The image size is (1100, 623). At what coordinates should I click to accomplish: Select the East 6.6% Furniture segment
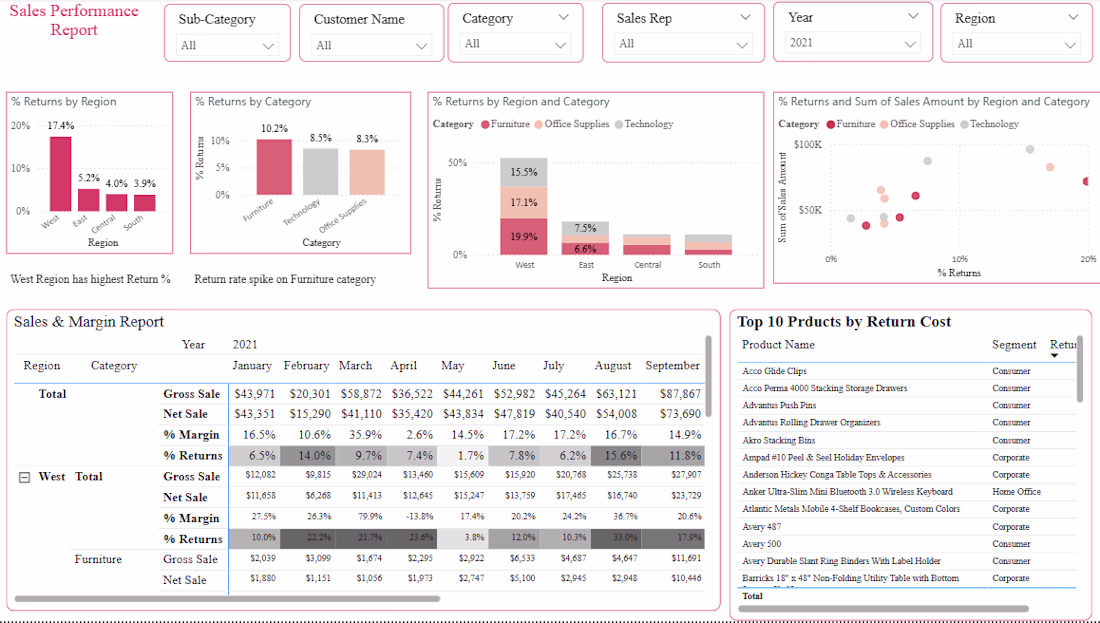(x=585, y=249)
